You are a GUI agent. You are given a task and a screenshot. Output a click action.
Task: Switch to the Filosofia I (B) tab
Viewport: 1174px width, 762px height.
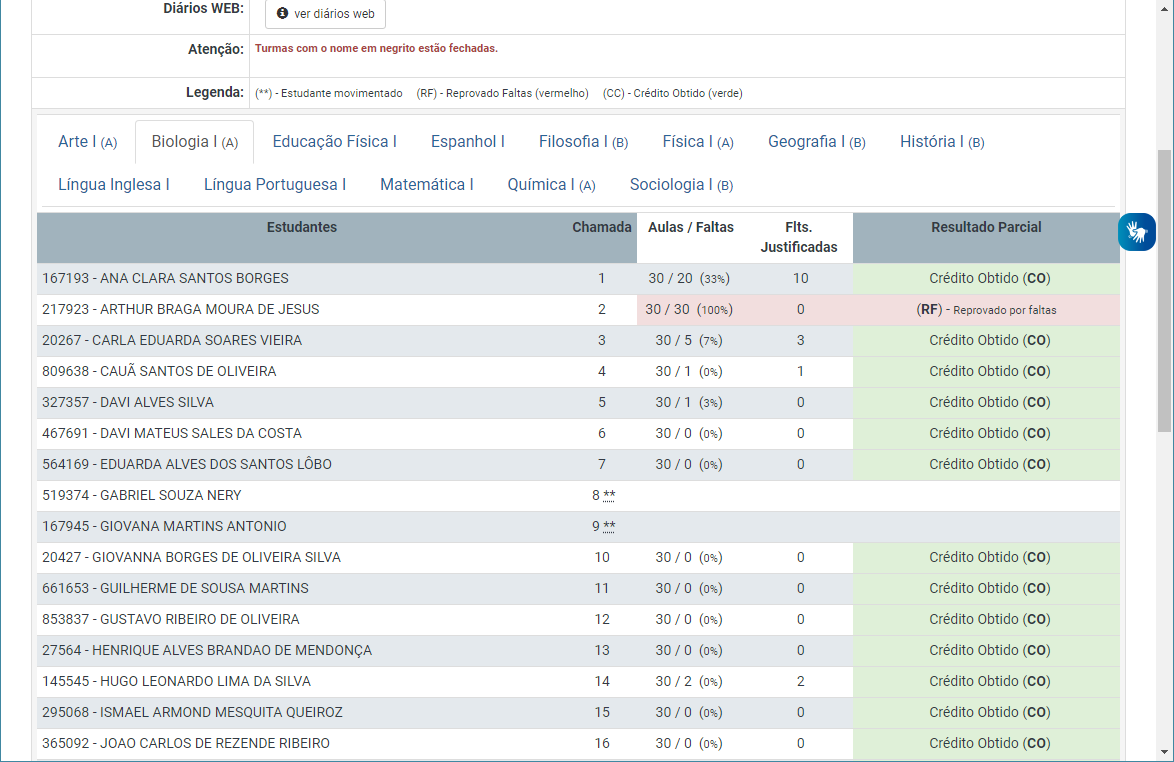pos(583,141)
